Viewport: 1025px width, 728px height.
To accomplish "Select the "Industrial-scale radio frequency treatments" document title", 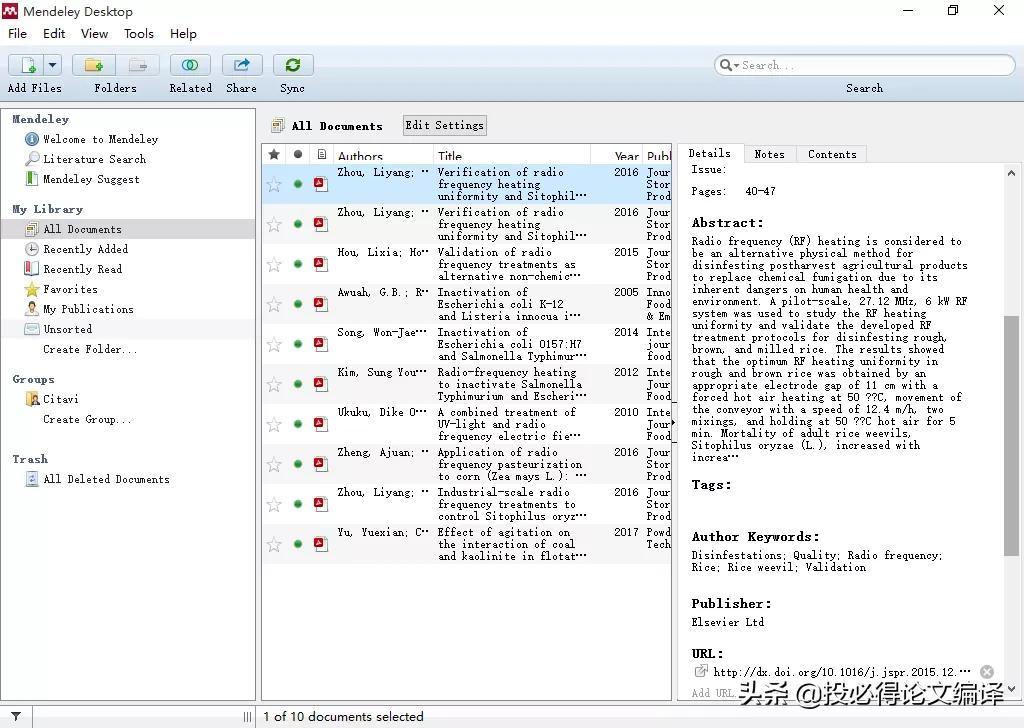I will pos(512,504).
